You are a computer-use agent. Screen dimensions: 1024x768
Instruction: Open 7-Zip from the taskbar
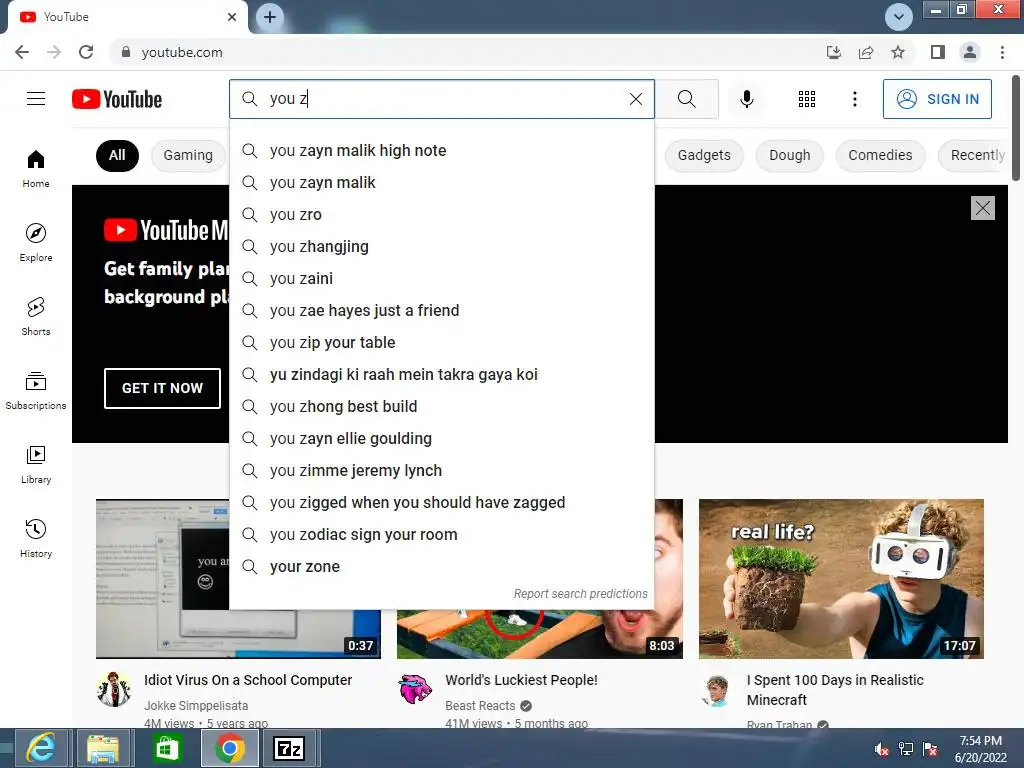(x=289, y=748)
